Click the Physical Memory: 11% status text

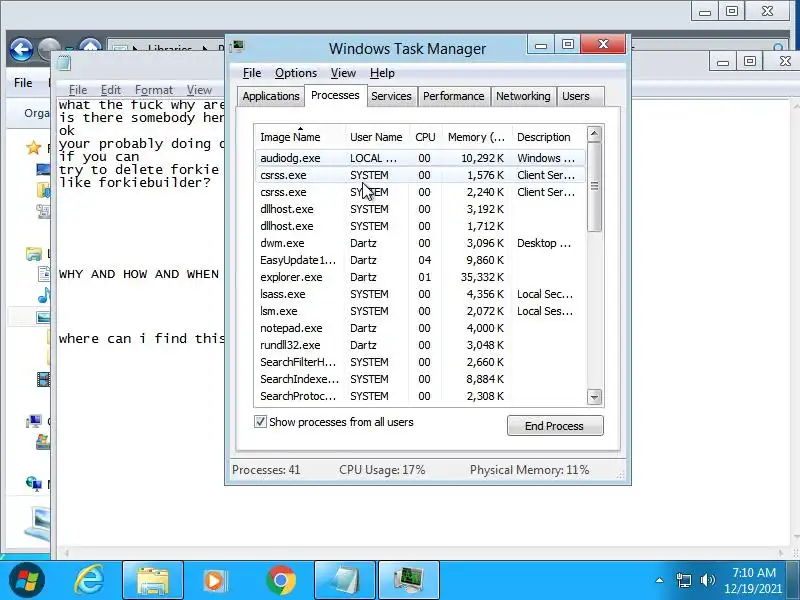tap(530, 470)
